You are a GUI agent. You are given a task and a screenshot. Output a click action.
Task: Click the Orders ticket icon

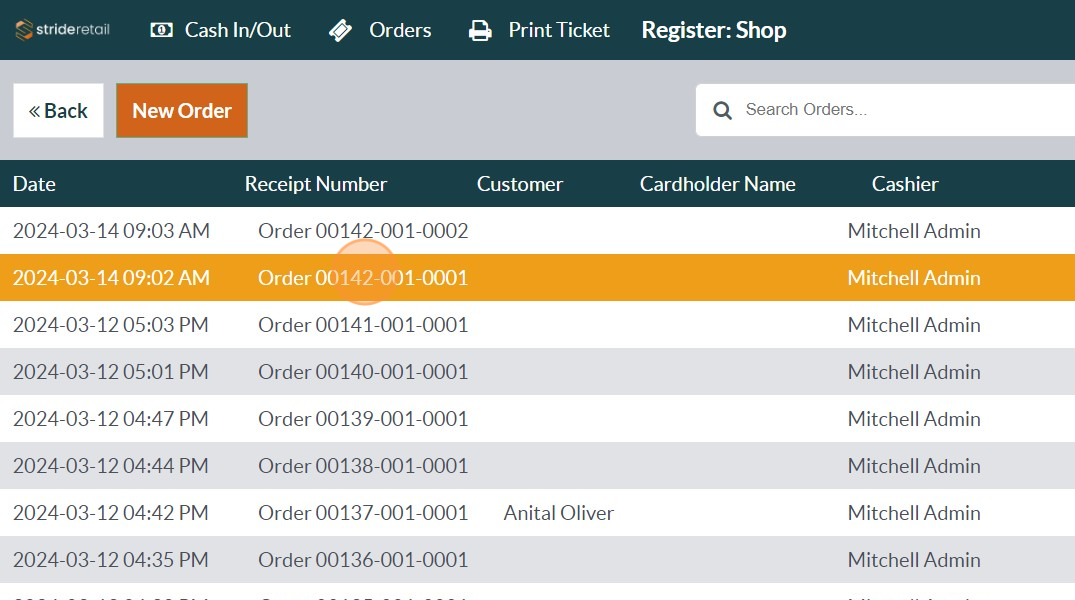tap(341, 30)
